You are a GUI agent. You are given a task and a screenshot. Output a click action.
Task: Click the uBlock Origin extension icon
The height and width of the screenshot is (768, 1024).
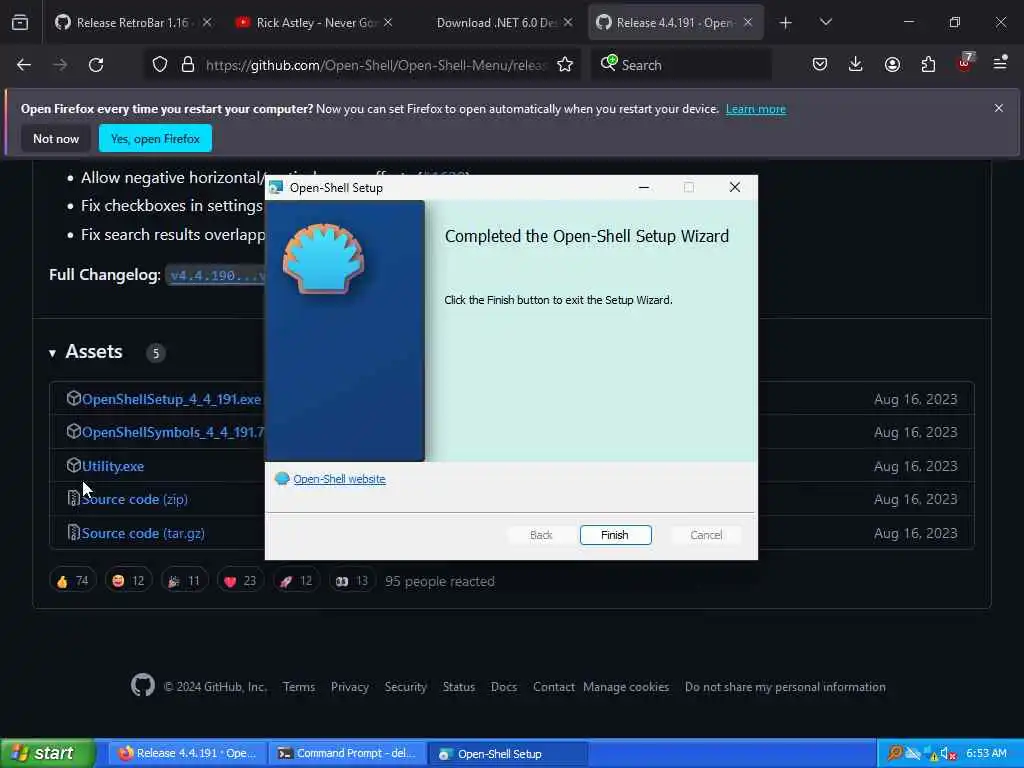click(965, 63)
